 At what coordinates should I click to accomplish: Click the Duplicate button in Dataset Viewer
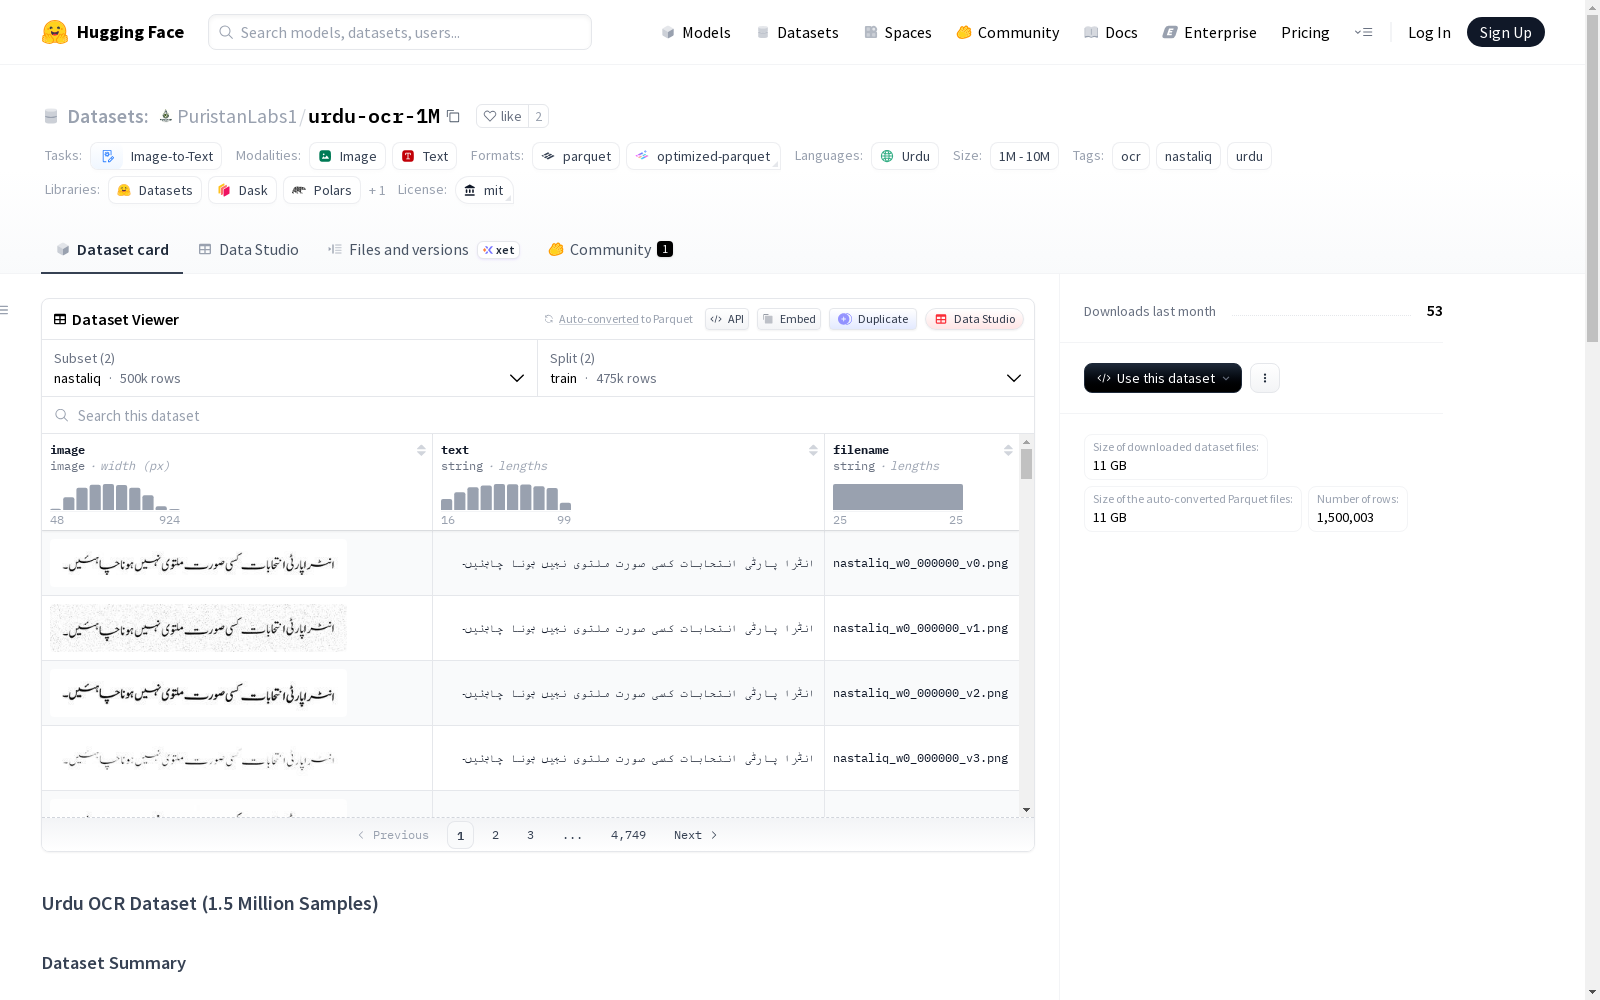point(873,319)
